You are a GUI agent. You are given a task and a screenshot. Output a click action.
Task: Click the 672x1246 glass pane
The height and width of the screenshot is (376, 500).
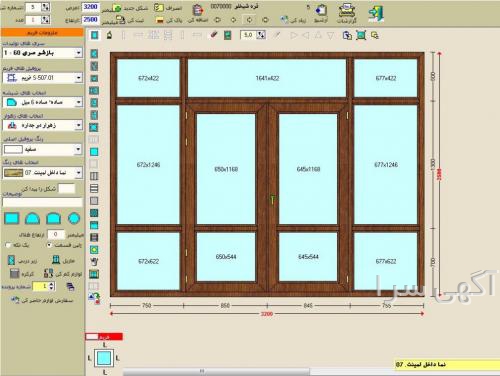[148, 165]
